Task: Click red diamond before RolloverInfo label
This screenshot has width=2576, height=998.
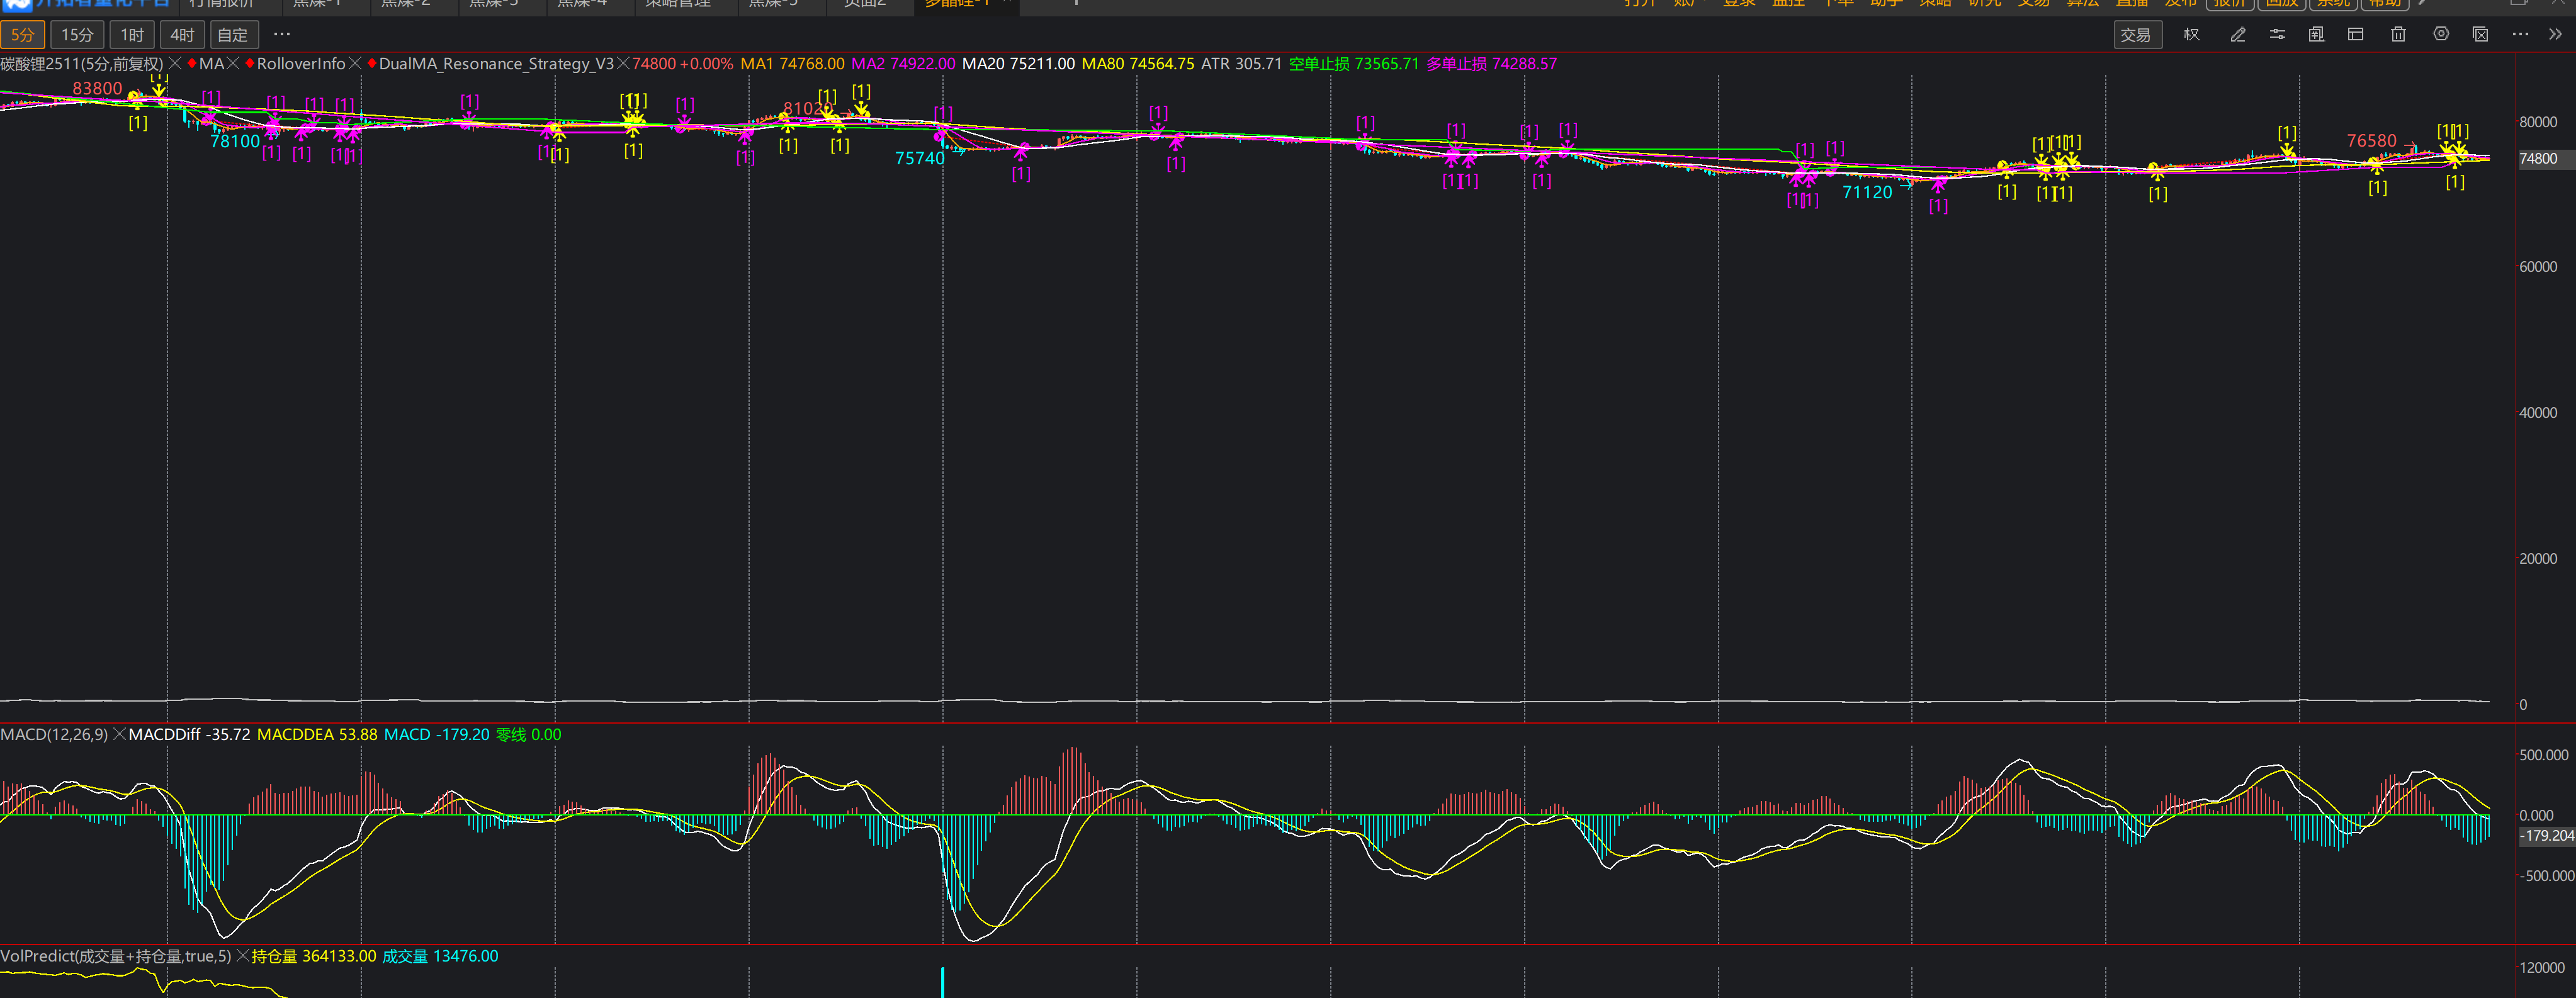Action: pos(250,64)
